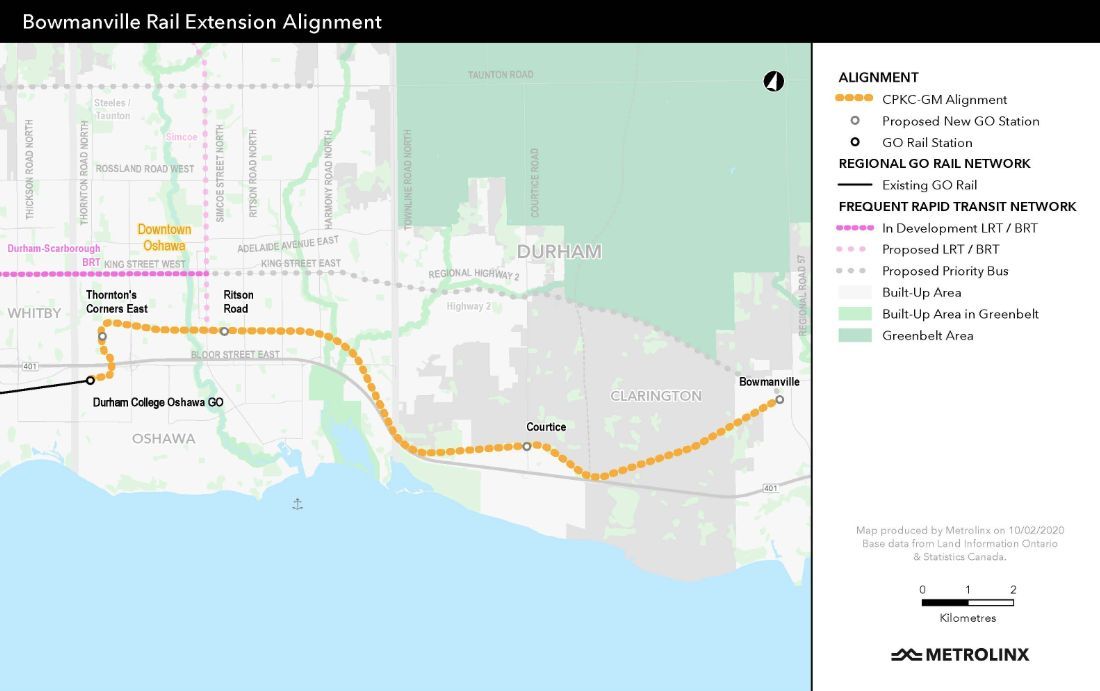Click Proposed New GO Station legend symbol

855,121
